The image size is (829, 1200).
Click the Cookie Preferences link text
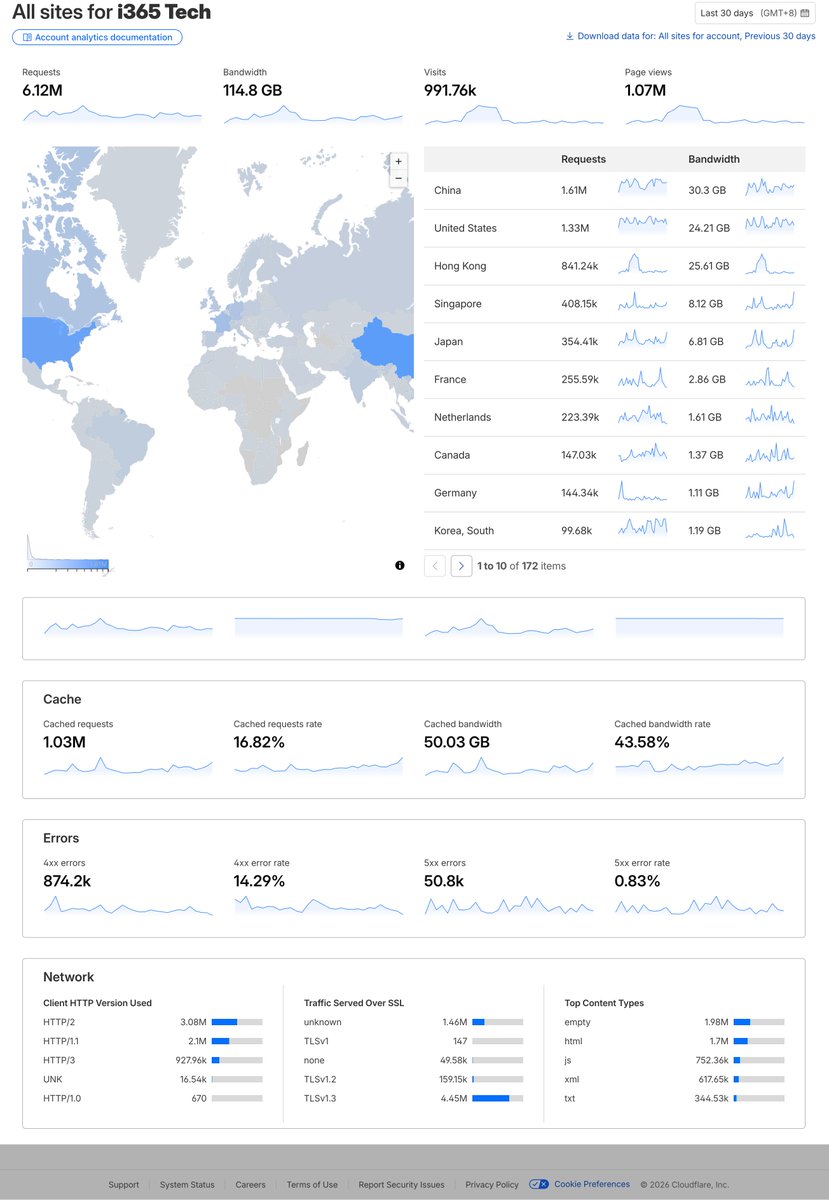592,1184
